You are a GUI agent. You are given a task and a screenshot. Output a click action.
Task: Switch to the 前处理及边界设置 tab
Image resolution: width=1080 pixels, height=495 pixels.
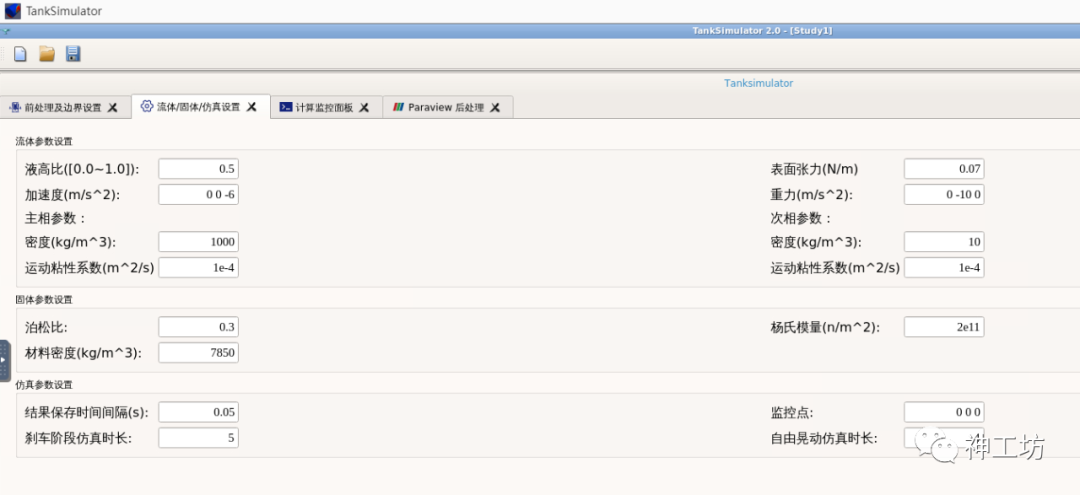click(x=63, y=107)
